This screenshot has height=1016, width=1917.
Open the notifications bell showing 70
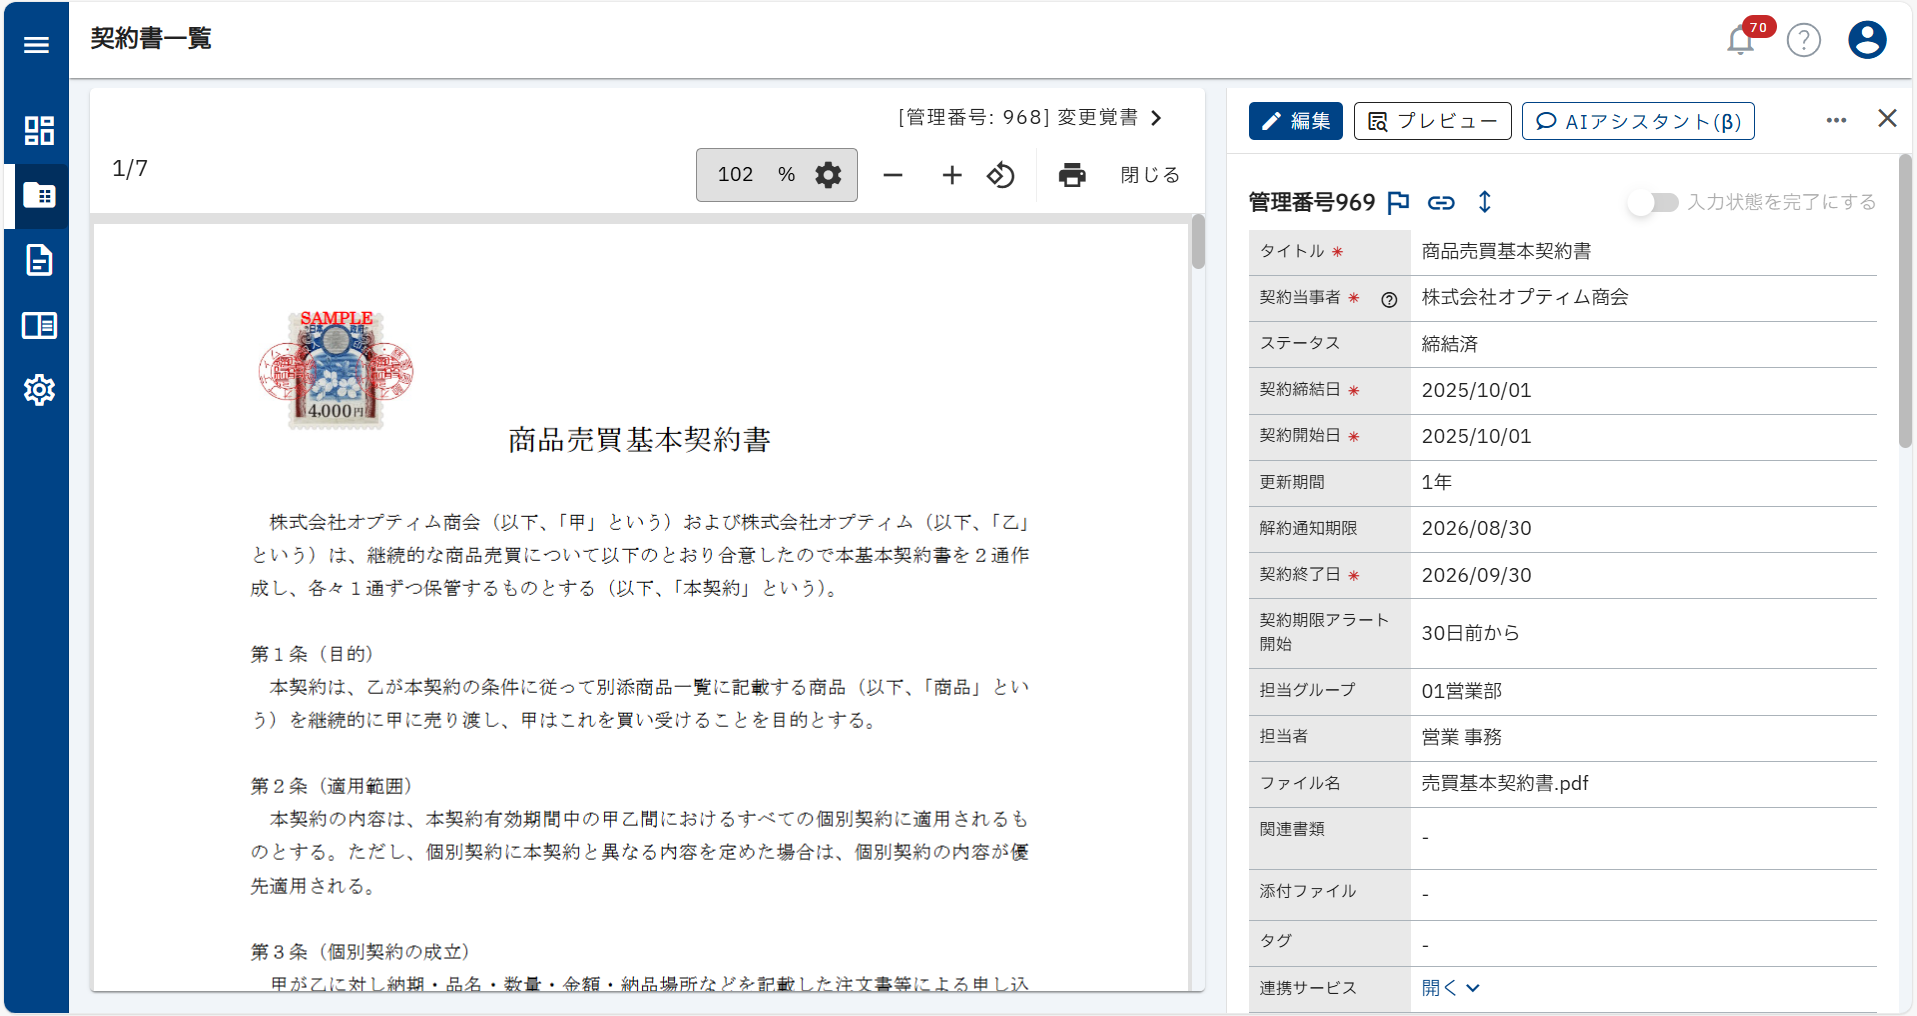(1740, 40)
